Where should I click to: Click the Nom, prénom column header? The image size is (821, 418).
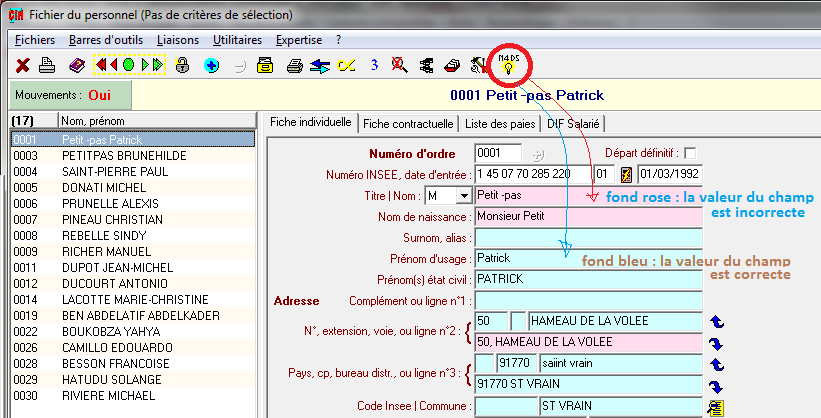coord(157,121)
